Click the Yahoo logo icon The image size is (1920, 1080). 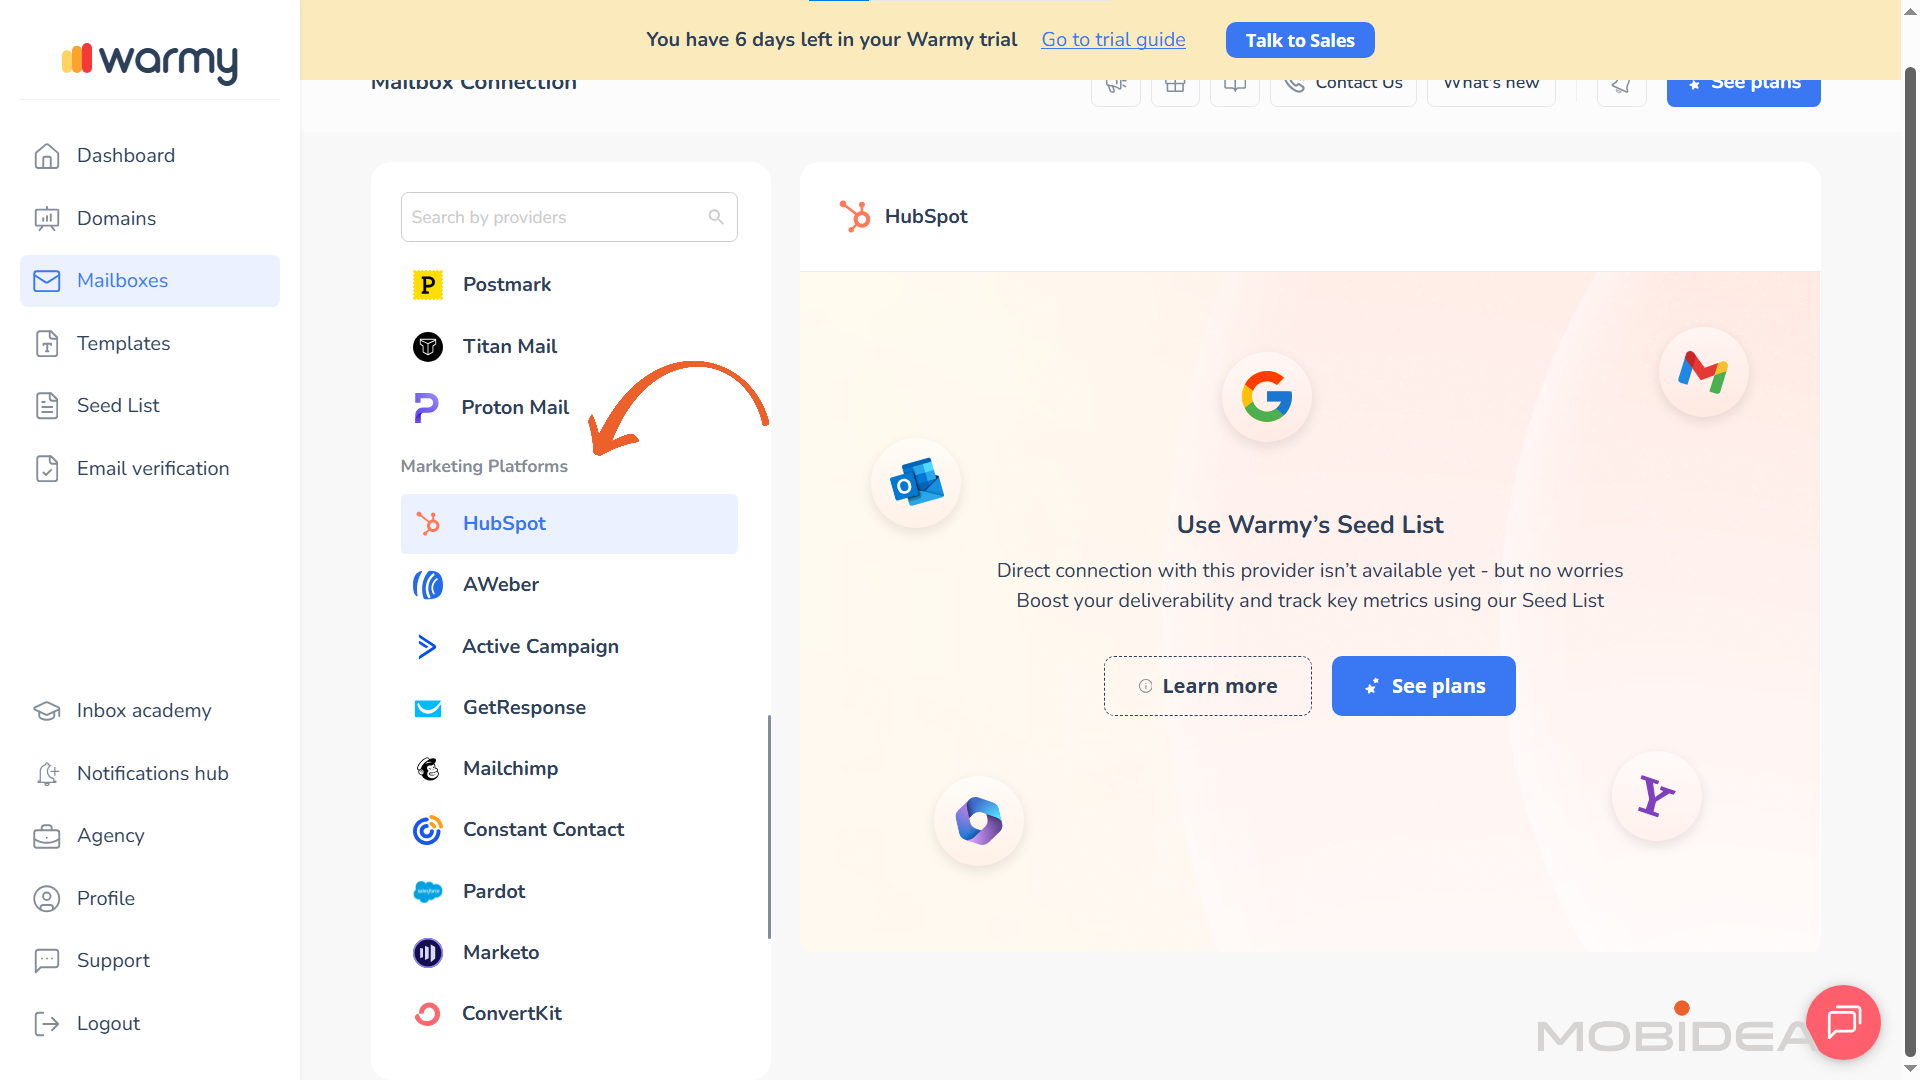(x=1656, y=796)
